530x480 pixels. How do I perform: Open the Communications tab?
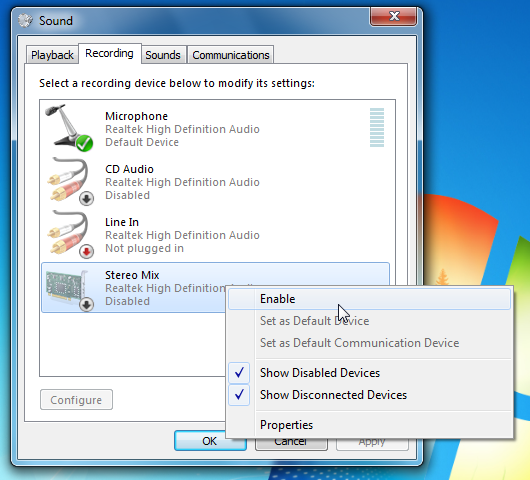pyautogui.click(x=231, y=55)
